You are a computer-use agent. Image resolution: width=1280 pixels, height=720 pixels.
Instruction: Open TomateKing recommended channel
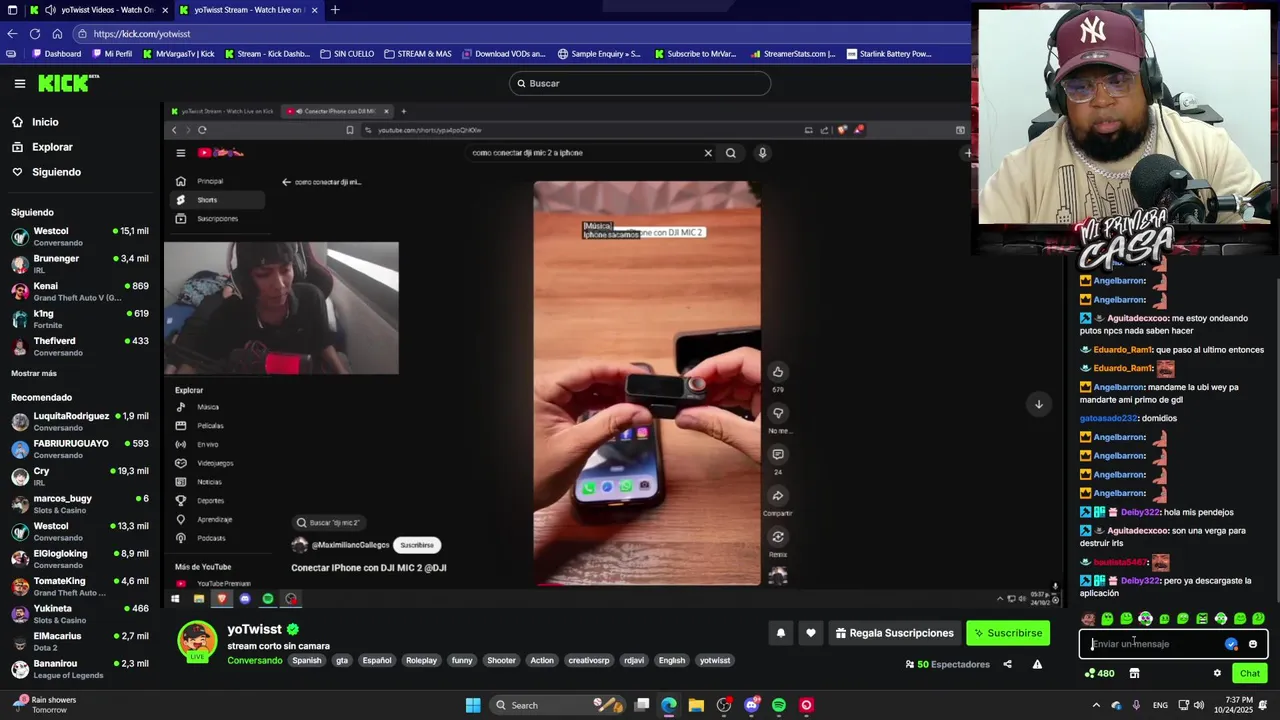tap(80, 586)
